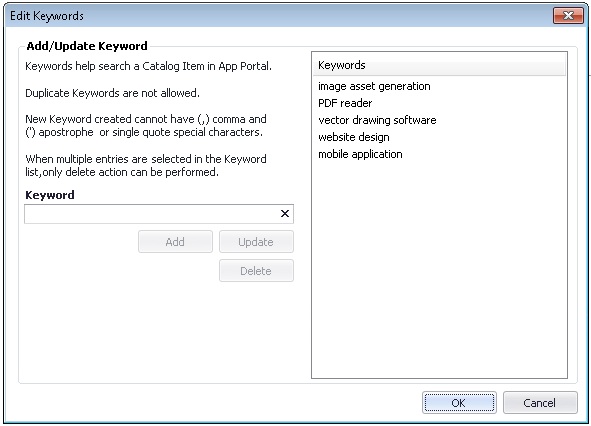Clear the Keyword field with the X icon
Viewport: 591px width, 426px height.
[x=285, y=214]
